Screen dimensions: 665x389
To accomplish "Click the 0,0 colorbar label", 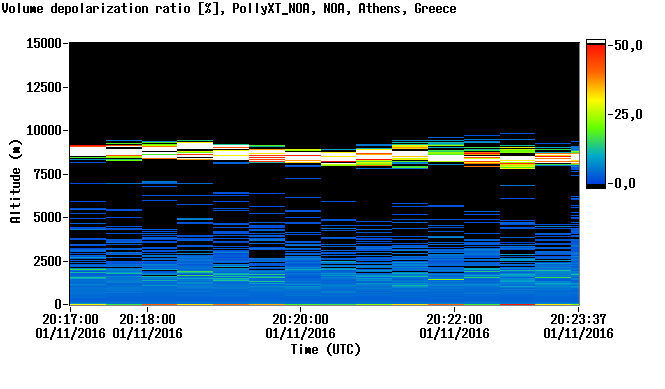I will click(x=624, y=183).
